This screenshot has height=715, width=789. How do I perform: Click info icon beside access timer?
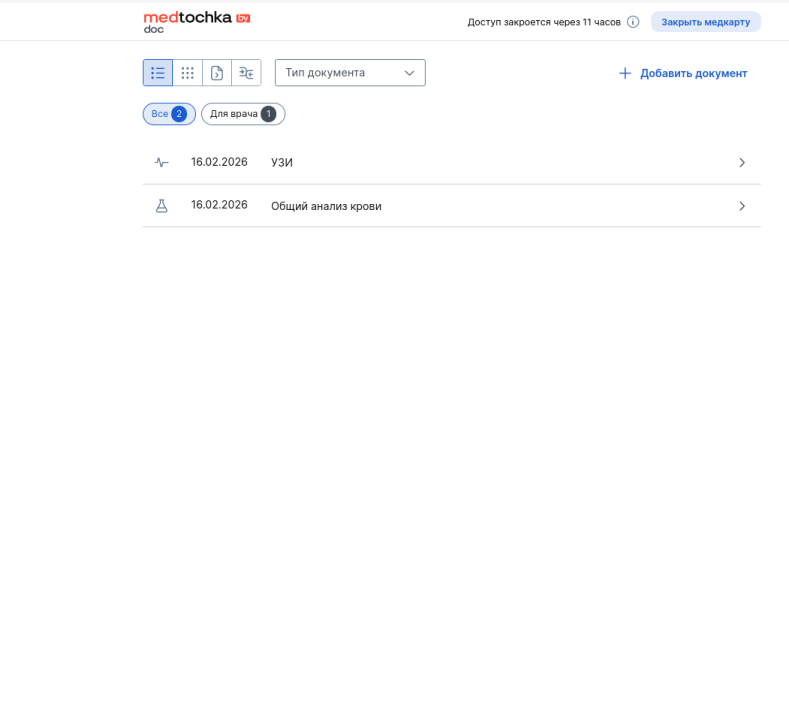(x=633, y=22)
